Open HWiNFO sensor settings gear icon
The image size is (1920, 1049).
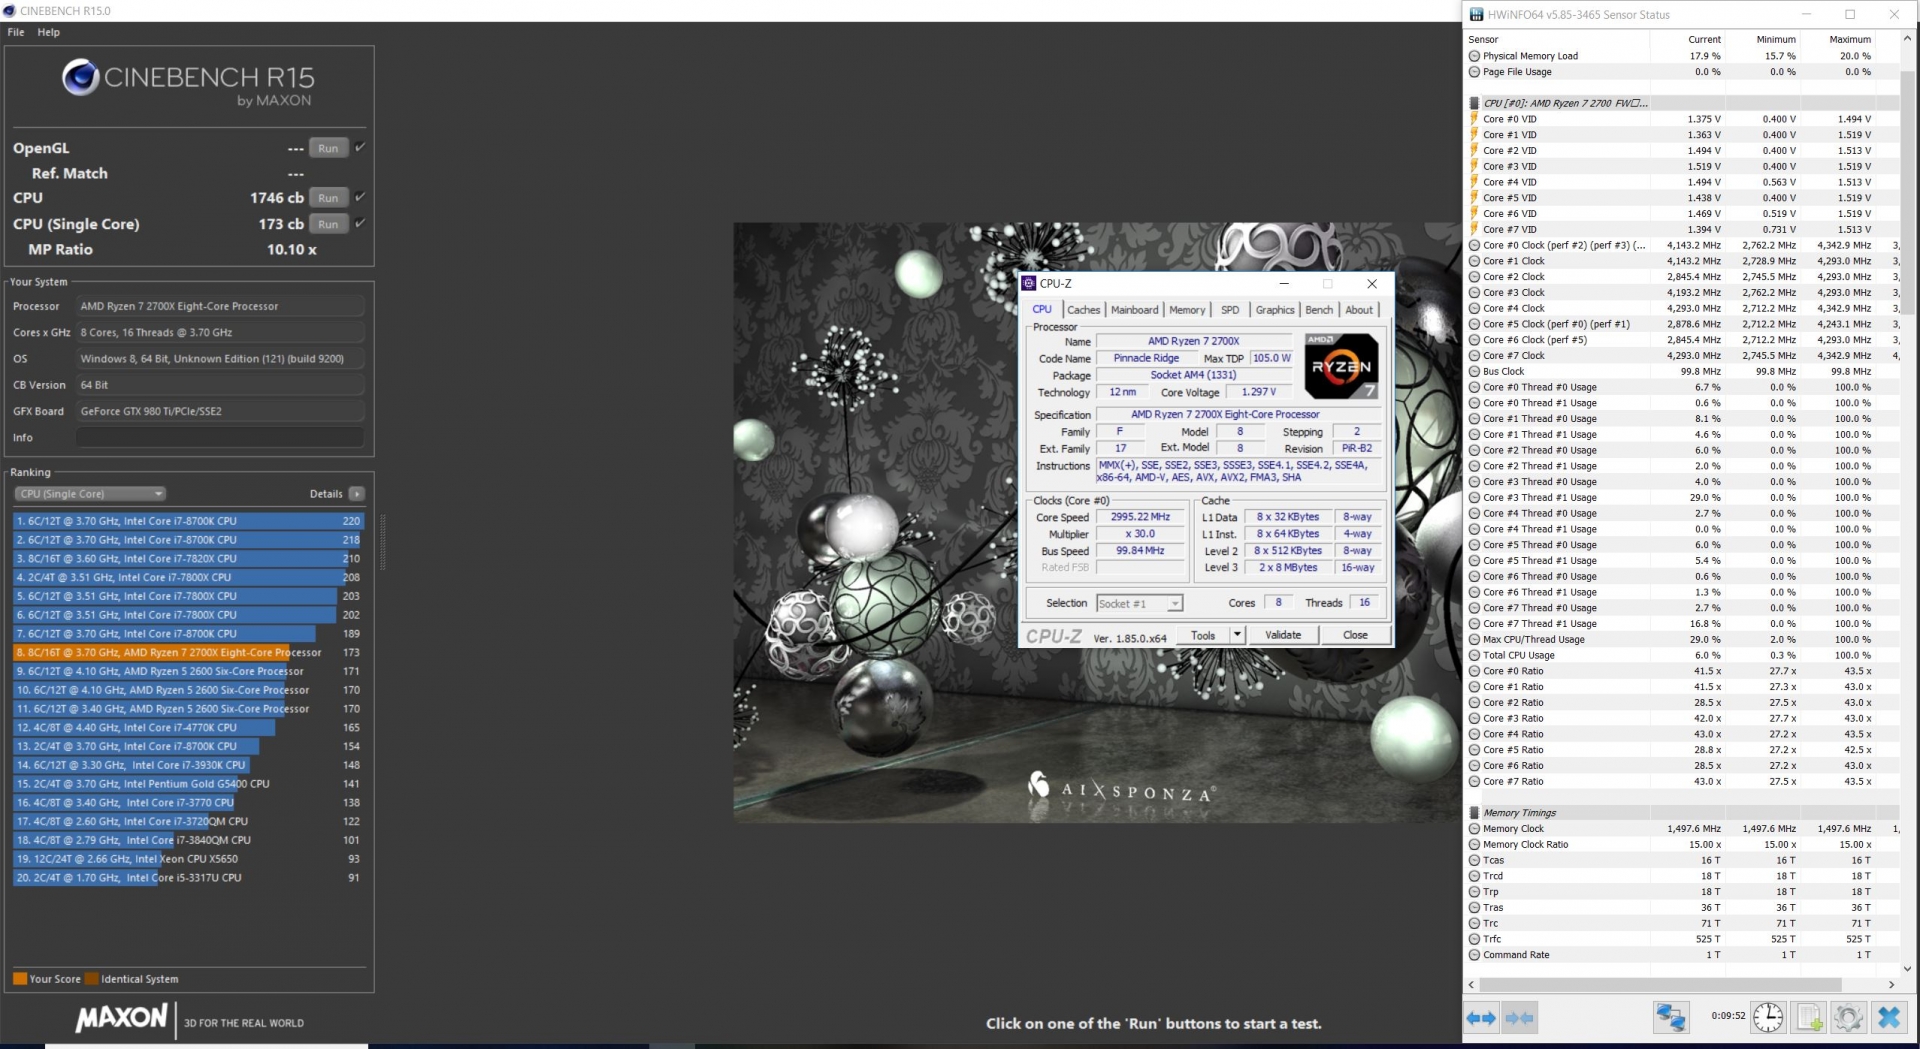tap(1848, 1018)
